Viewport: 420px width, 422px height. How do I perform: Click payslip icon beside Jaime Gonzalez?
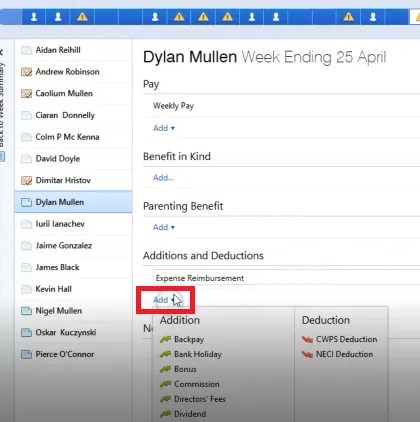point(26,246)
